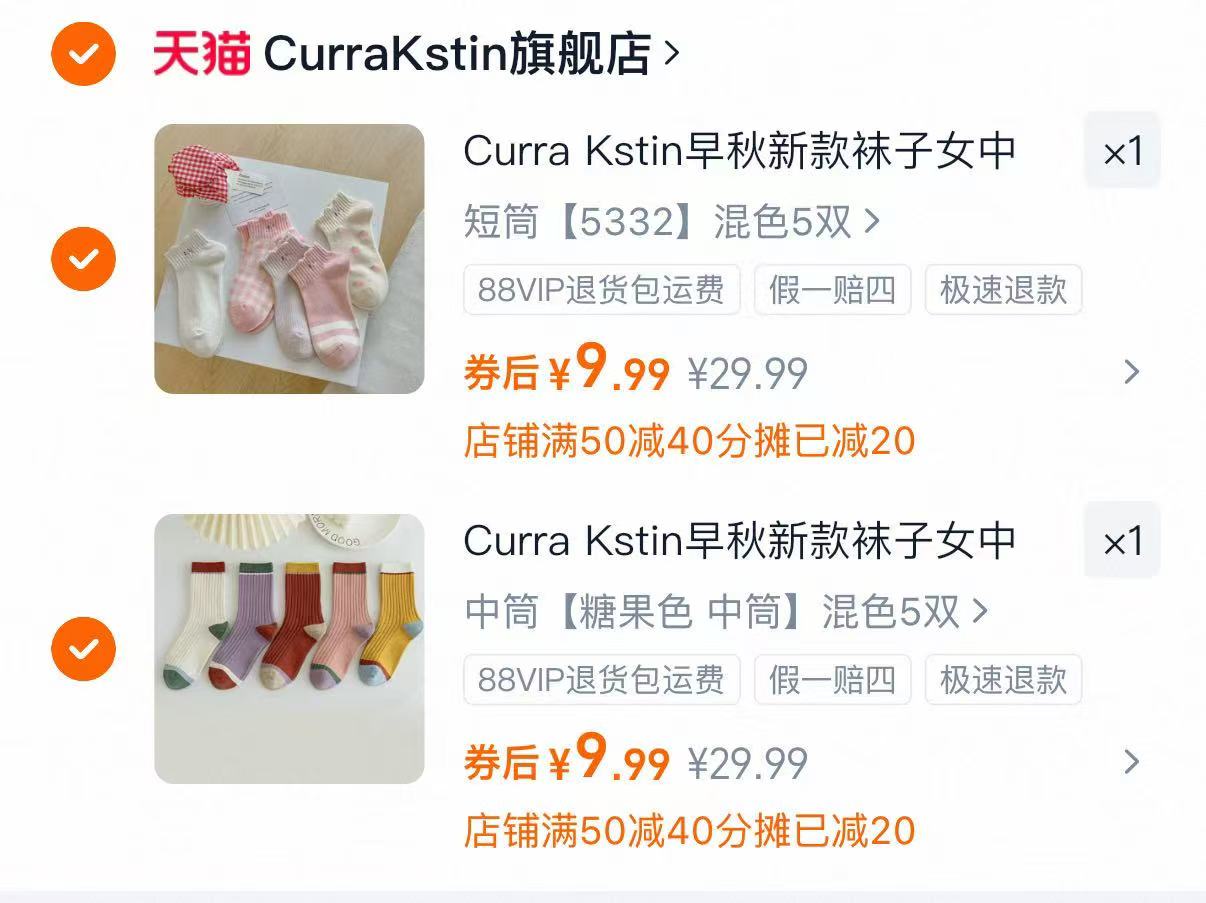The image size is (1206, 903).
Task: Uncheck the CurraKstin store select-all checkbox
Action: [x=84, y=54]
